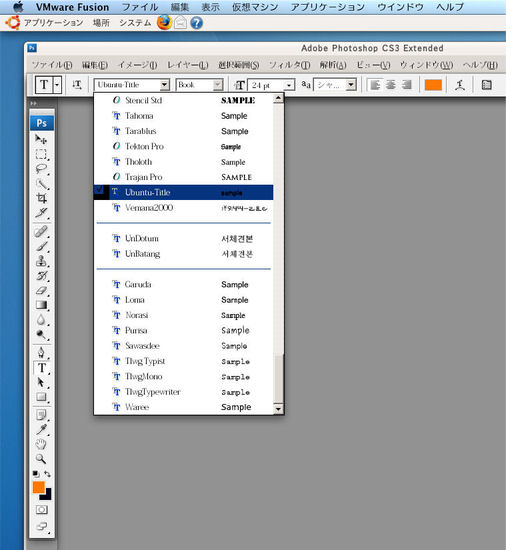
Task: Select the Zoom tool
Action: coord(41,459)
